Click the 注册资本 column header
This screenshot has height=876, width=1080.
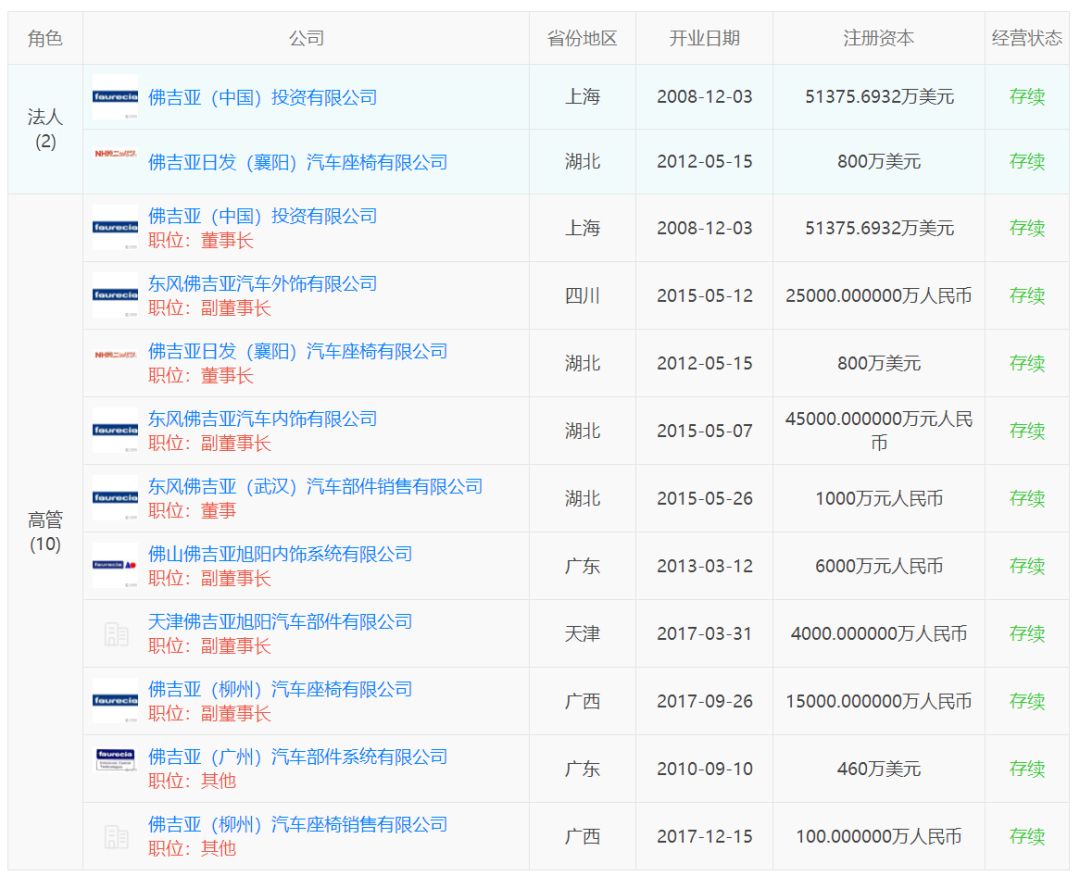[878, 38]
